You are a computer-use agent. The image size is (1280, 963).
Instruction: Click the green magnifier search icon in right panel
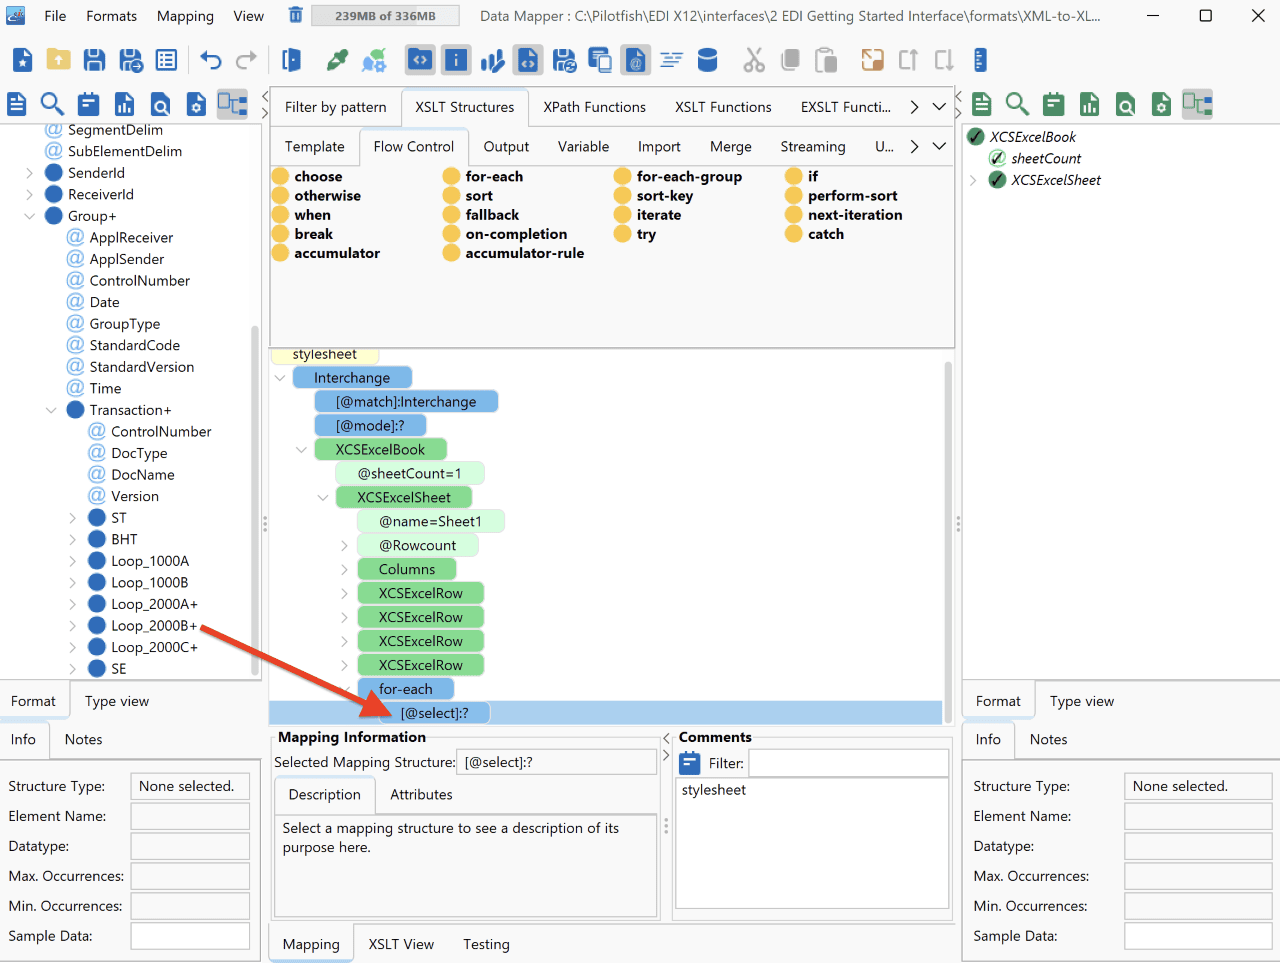(x=1017, y=104)
